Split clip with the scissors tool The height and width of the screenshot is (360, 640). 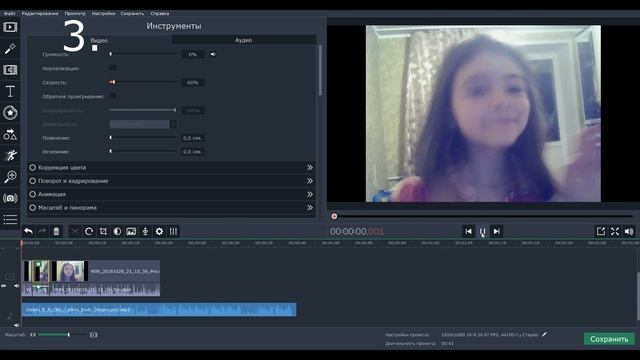[x=75, y=231]
